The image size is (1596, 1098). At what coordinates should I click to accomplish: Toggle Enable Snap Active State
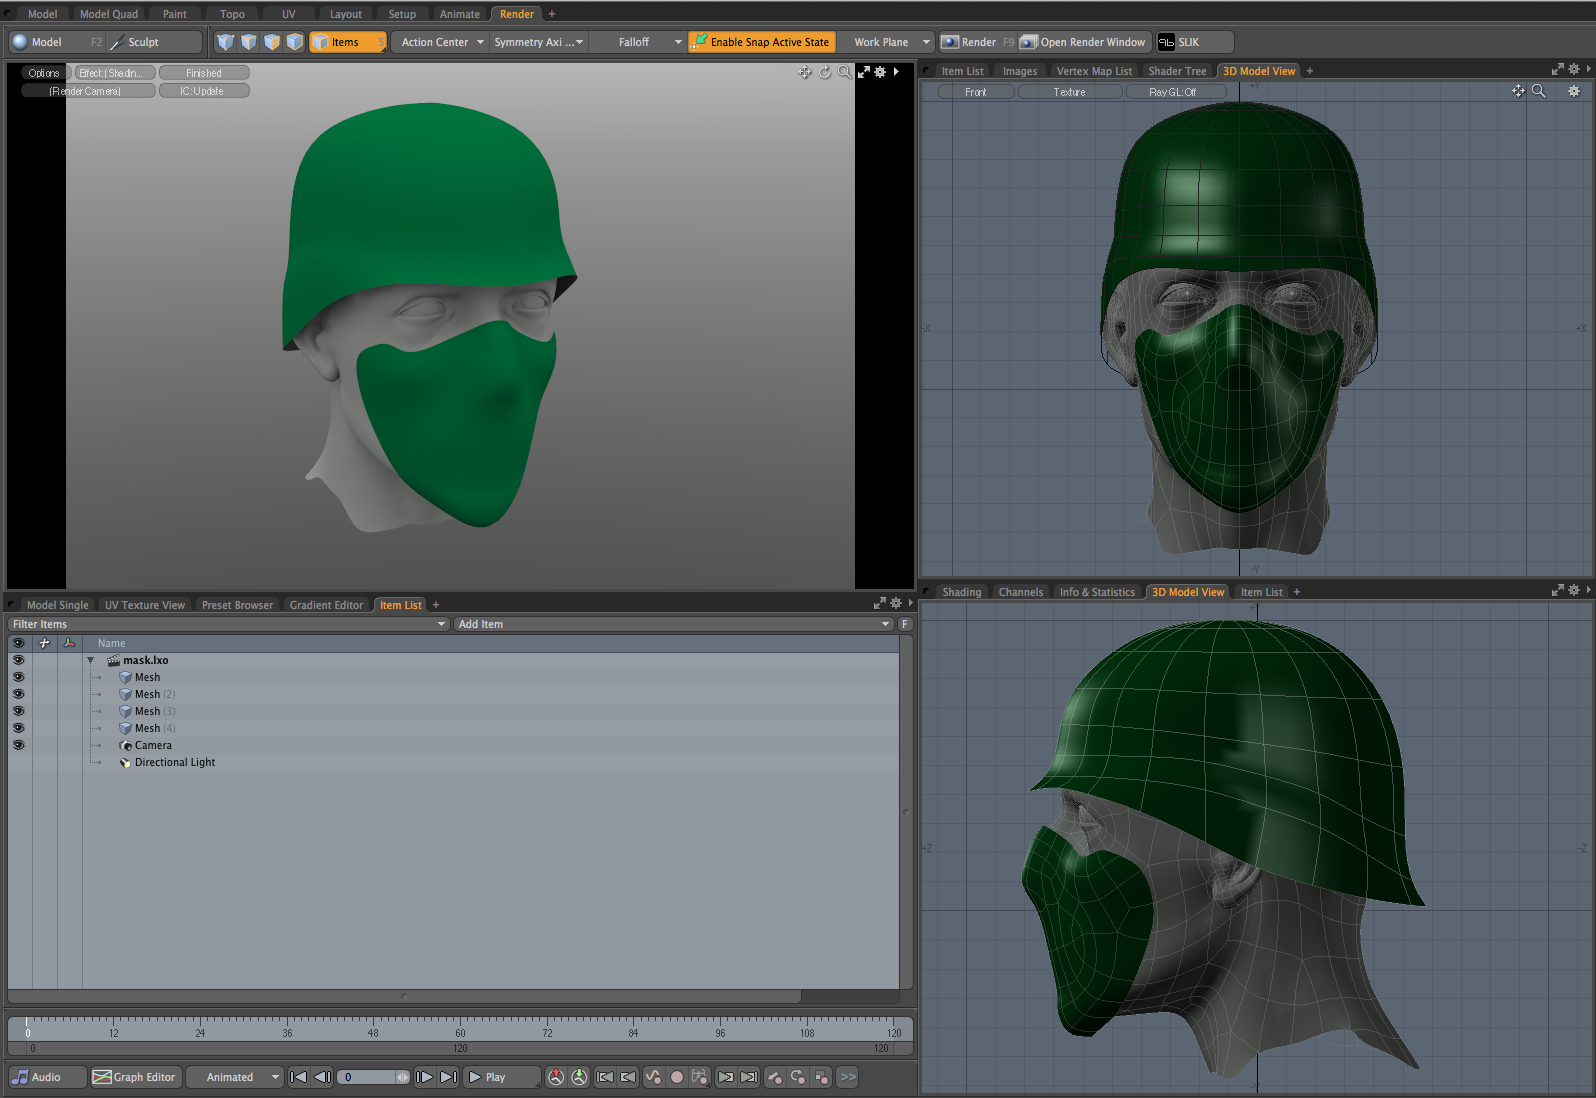[760, 42]
